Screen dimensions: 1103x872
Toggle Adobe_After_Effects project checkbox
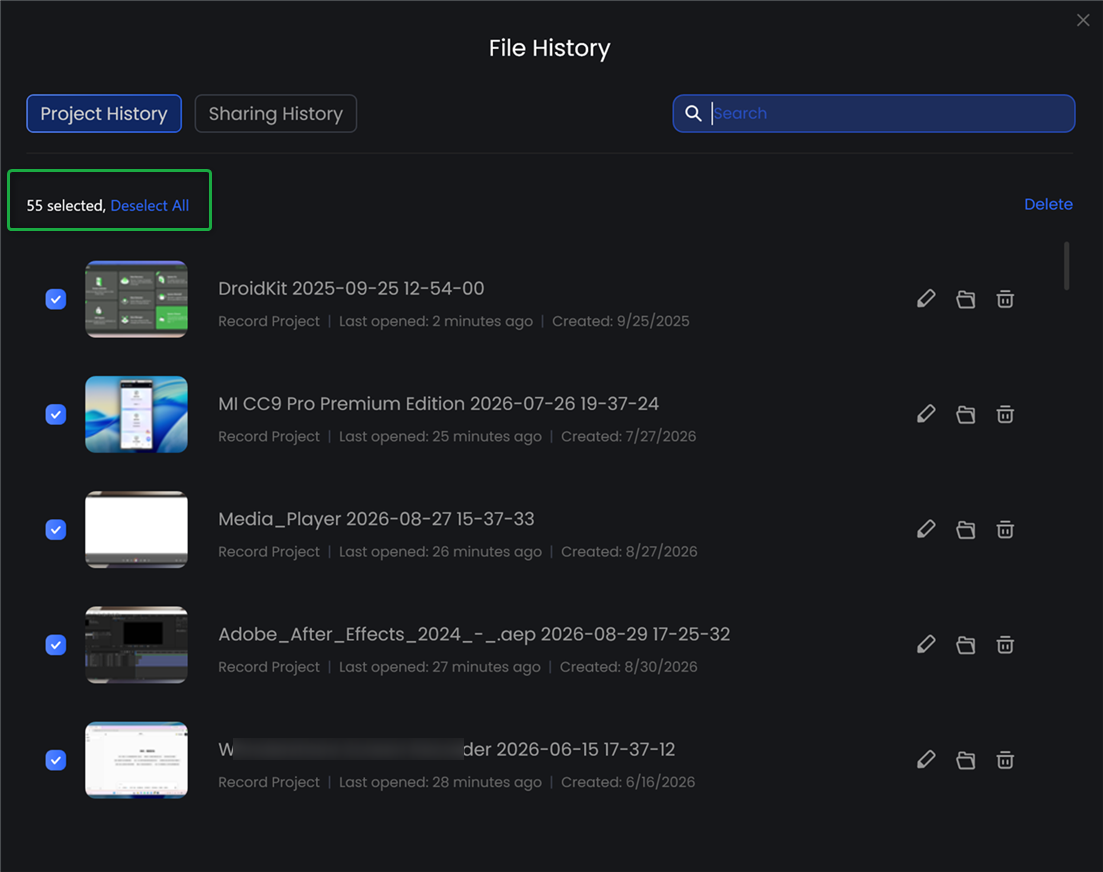pyautogui.click(x=56, y=645)
